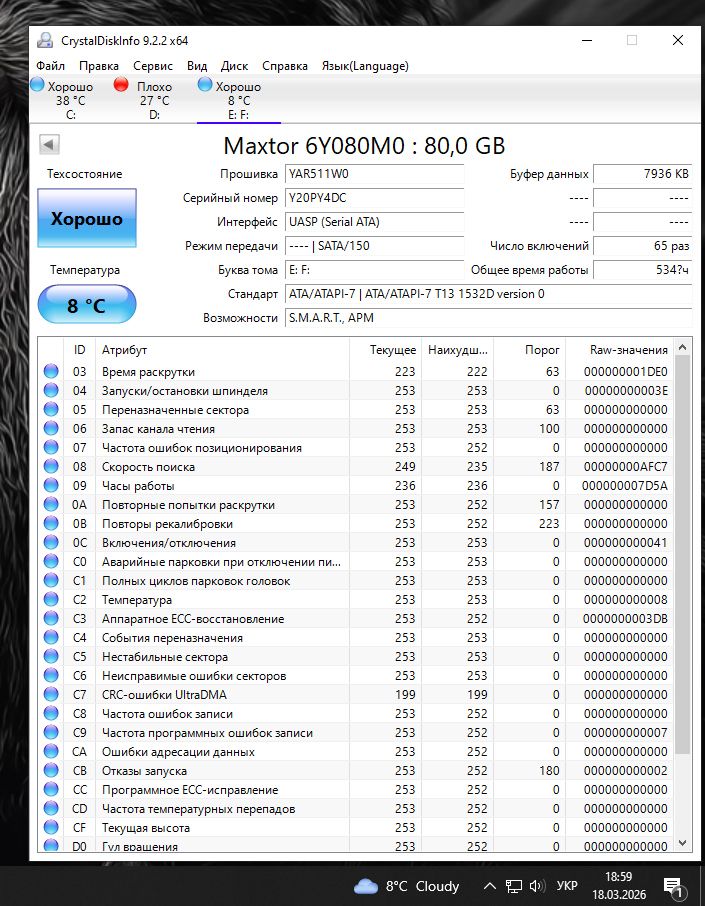Click the Интерфейс field UASP (Serial ATA)

374,222
